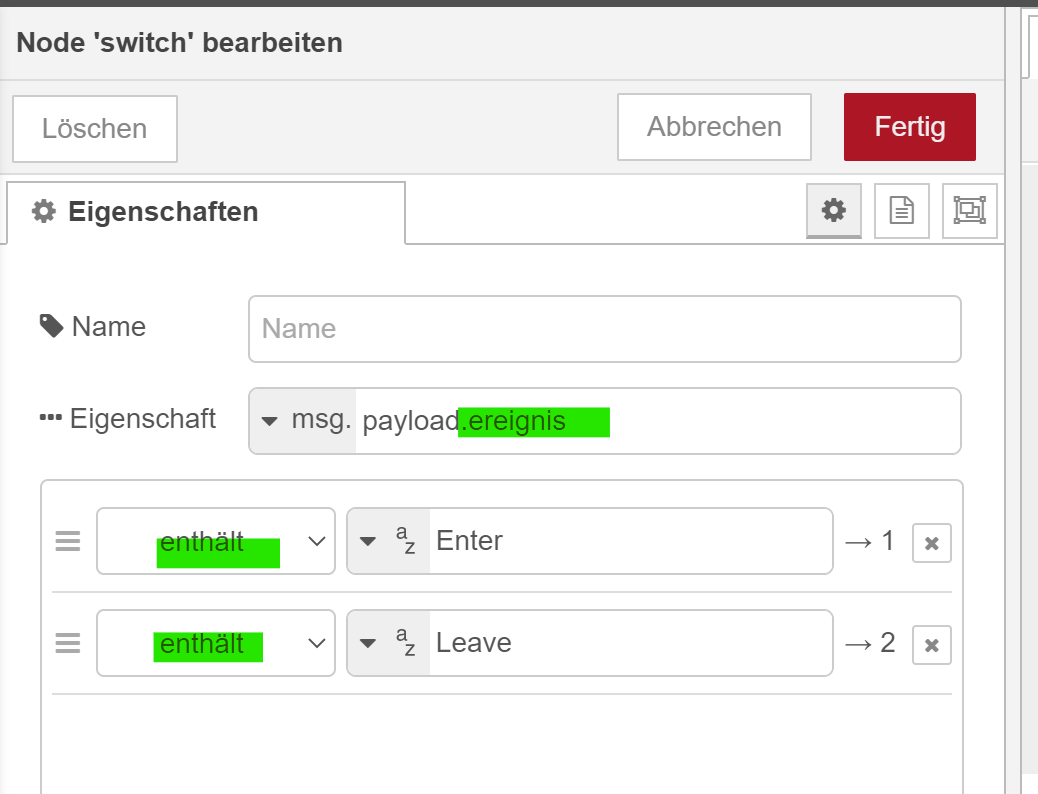This screenshot has height=794, width=1038.
Task: Open second rule's enthält operator dropdown
Action: tap(216, 643)
